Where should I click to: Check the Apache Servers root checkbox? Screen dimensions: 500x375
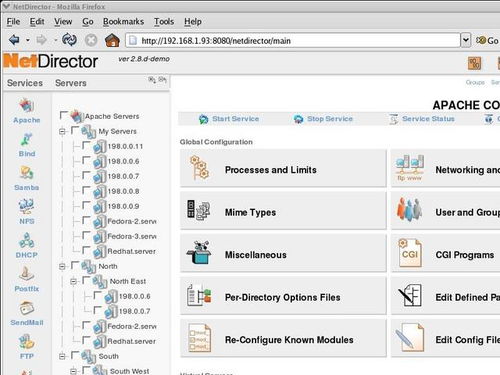63,115
